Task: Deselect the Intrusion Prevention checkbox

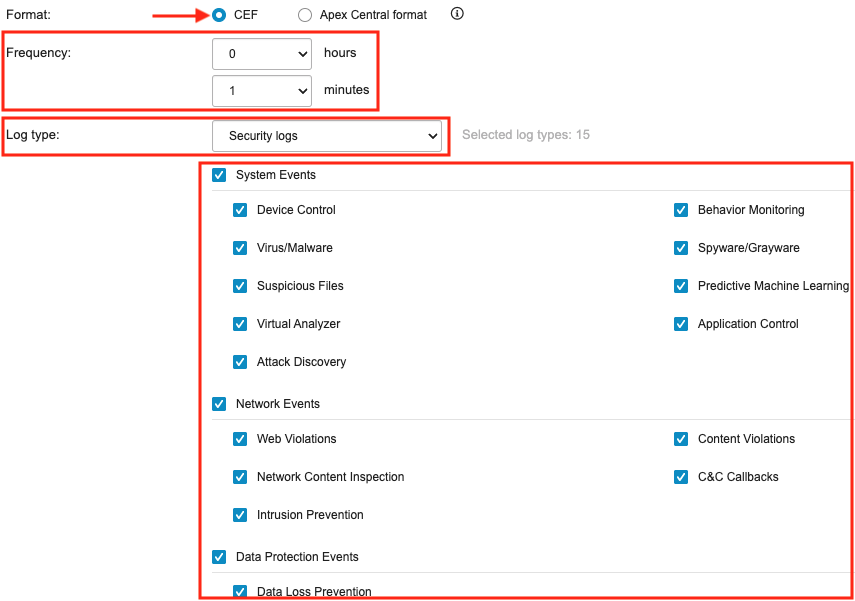Action: click(x=240, y=515)
